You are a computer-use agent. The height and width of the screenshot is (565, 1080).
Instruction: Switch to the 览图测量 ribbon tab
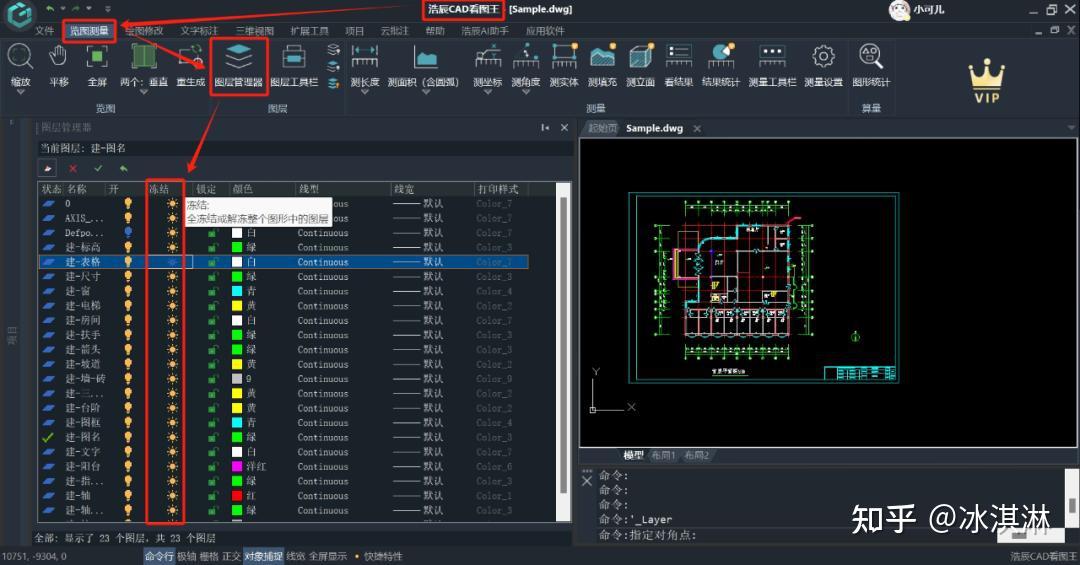[x=89, y=30]
